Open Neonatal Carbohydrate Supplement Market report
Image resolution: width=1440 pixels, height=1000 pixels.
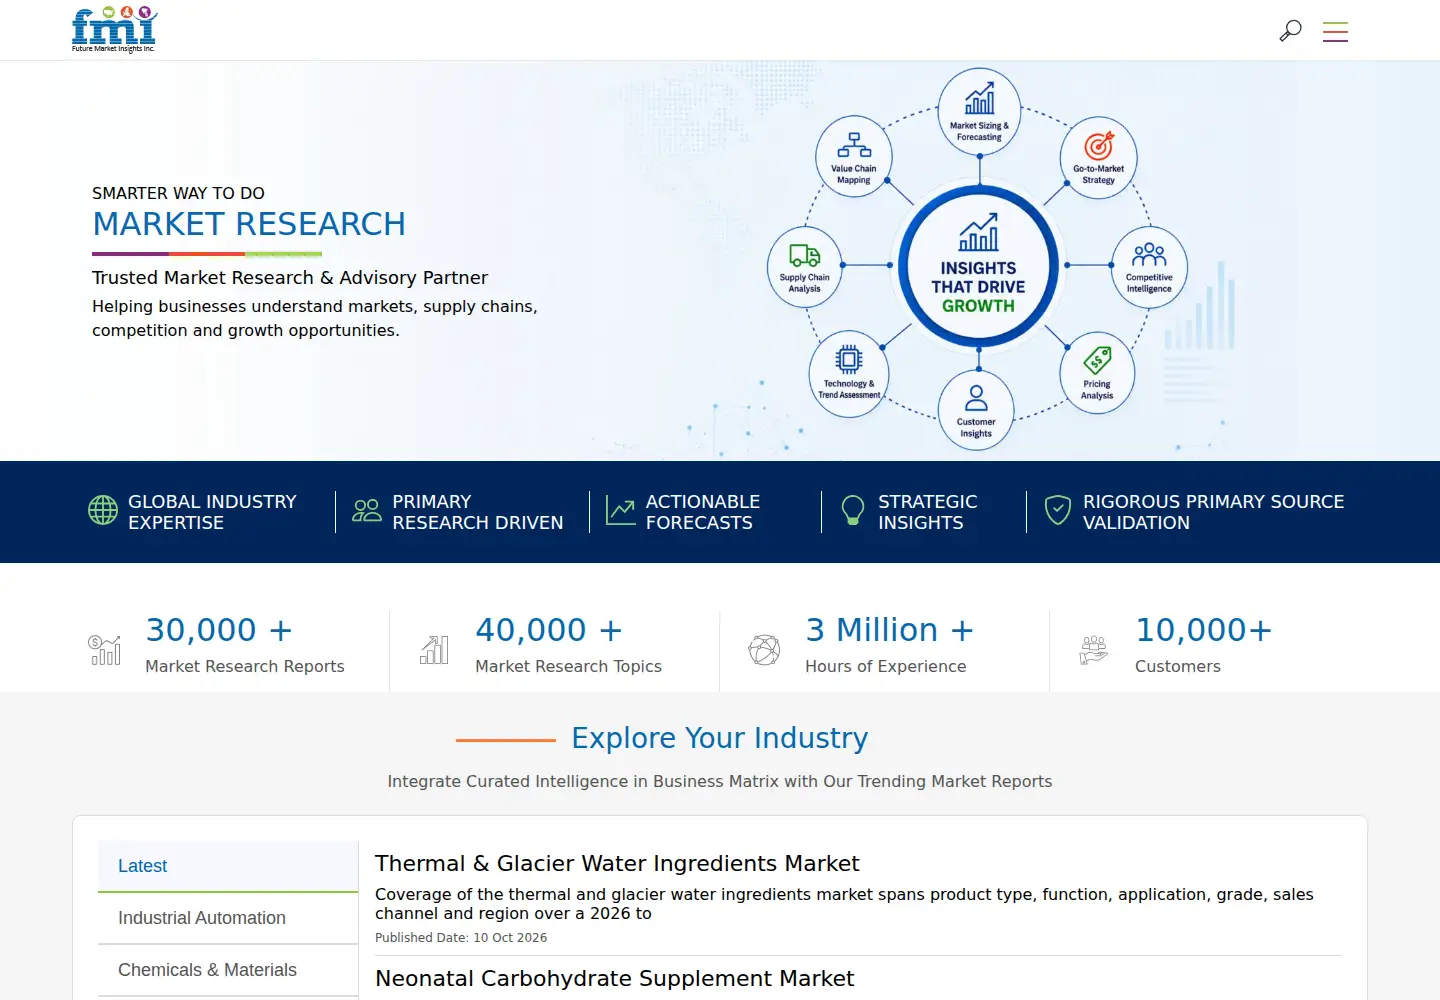615,978
